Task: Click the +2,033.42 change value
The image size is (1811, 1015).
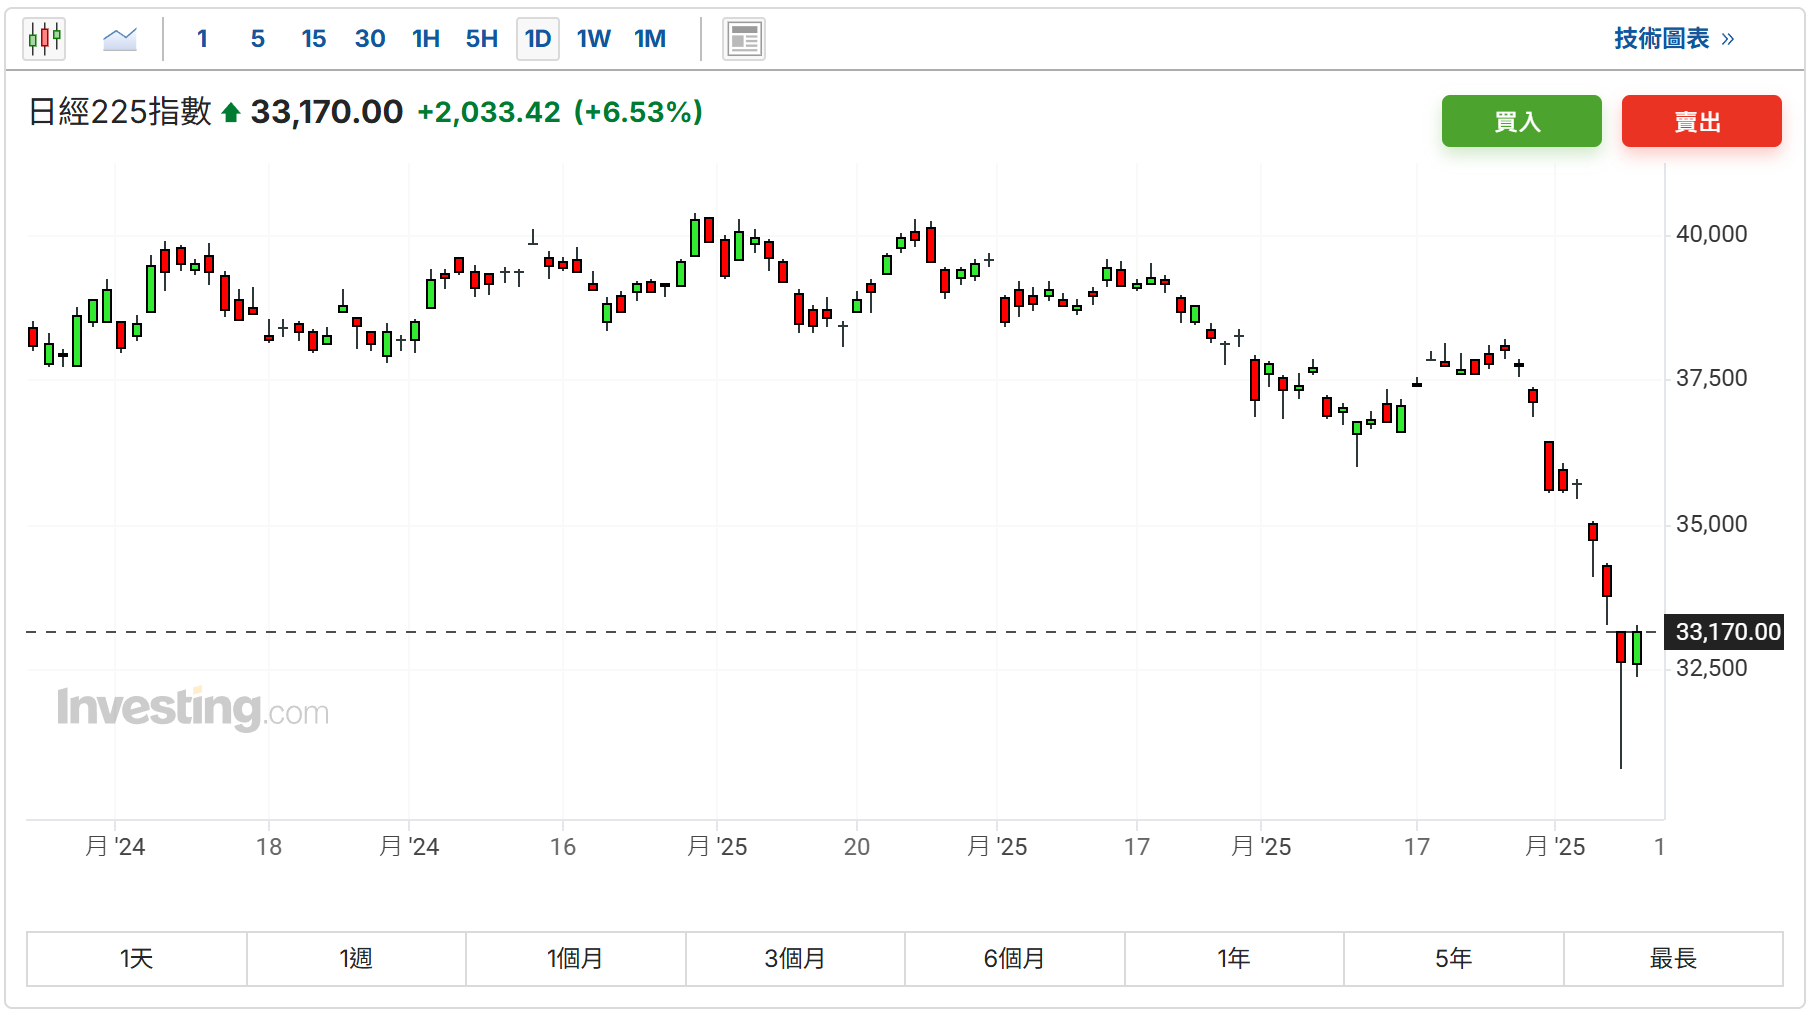Action: click(x=489, y=112)
